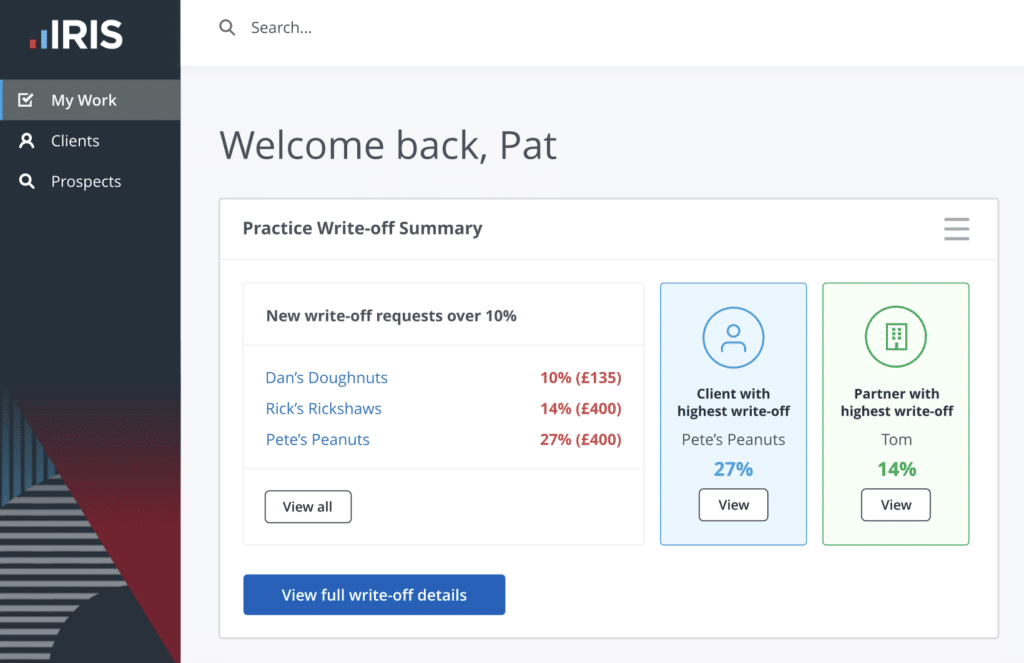This screenshot has height=663, width=1024.
Task: Click the green partner building icon
Action: coord(896,337)
